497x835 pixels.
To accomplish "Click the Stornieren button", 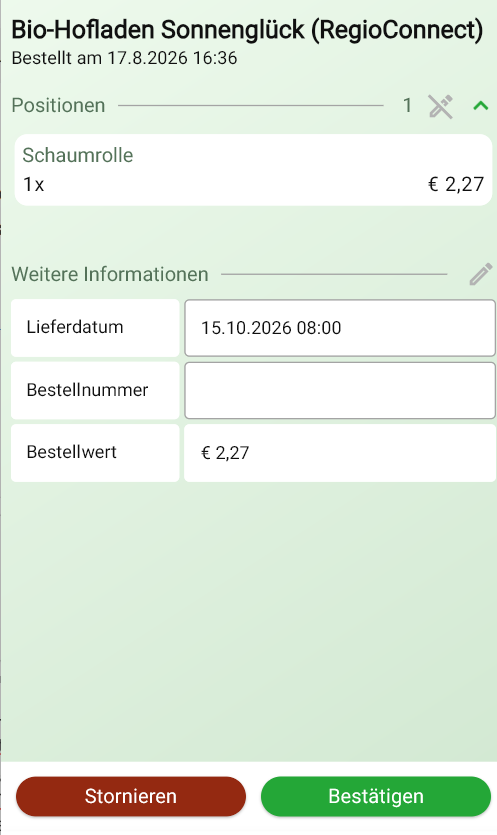I will pos(131,797).
